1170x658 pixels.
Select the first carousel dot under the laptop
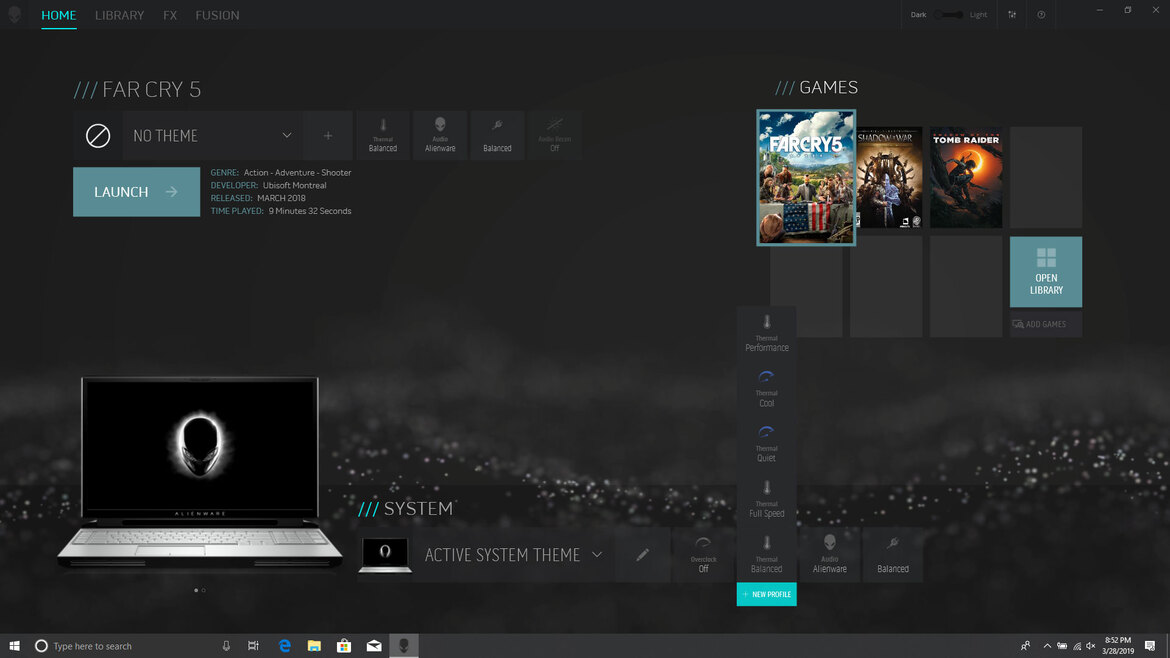[x=196, y=590]
